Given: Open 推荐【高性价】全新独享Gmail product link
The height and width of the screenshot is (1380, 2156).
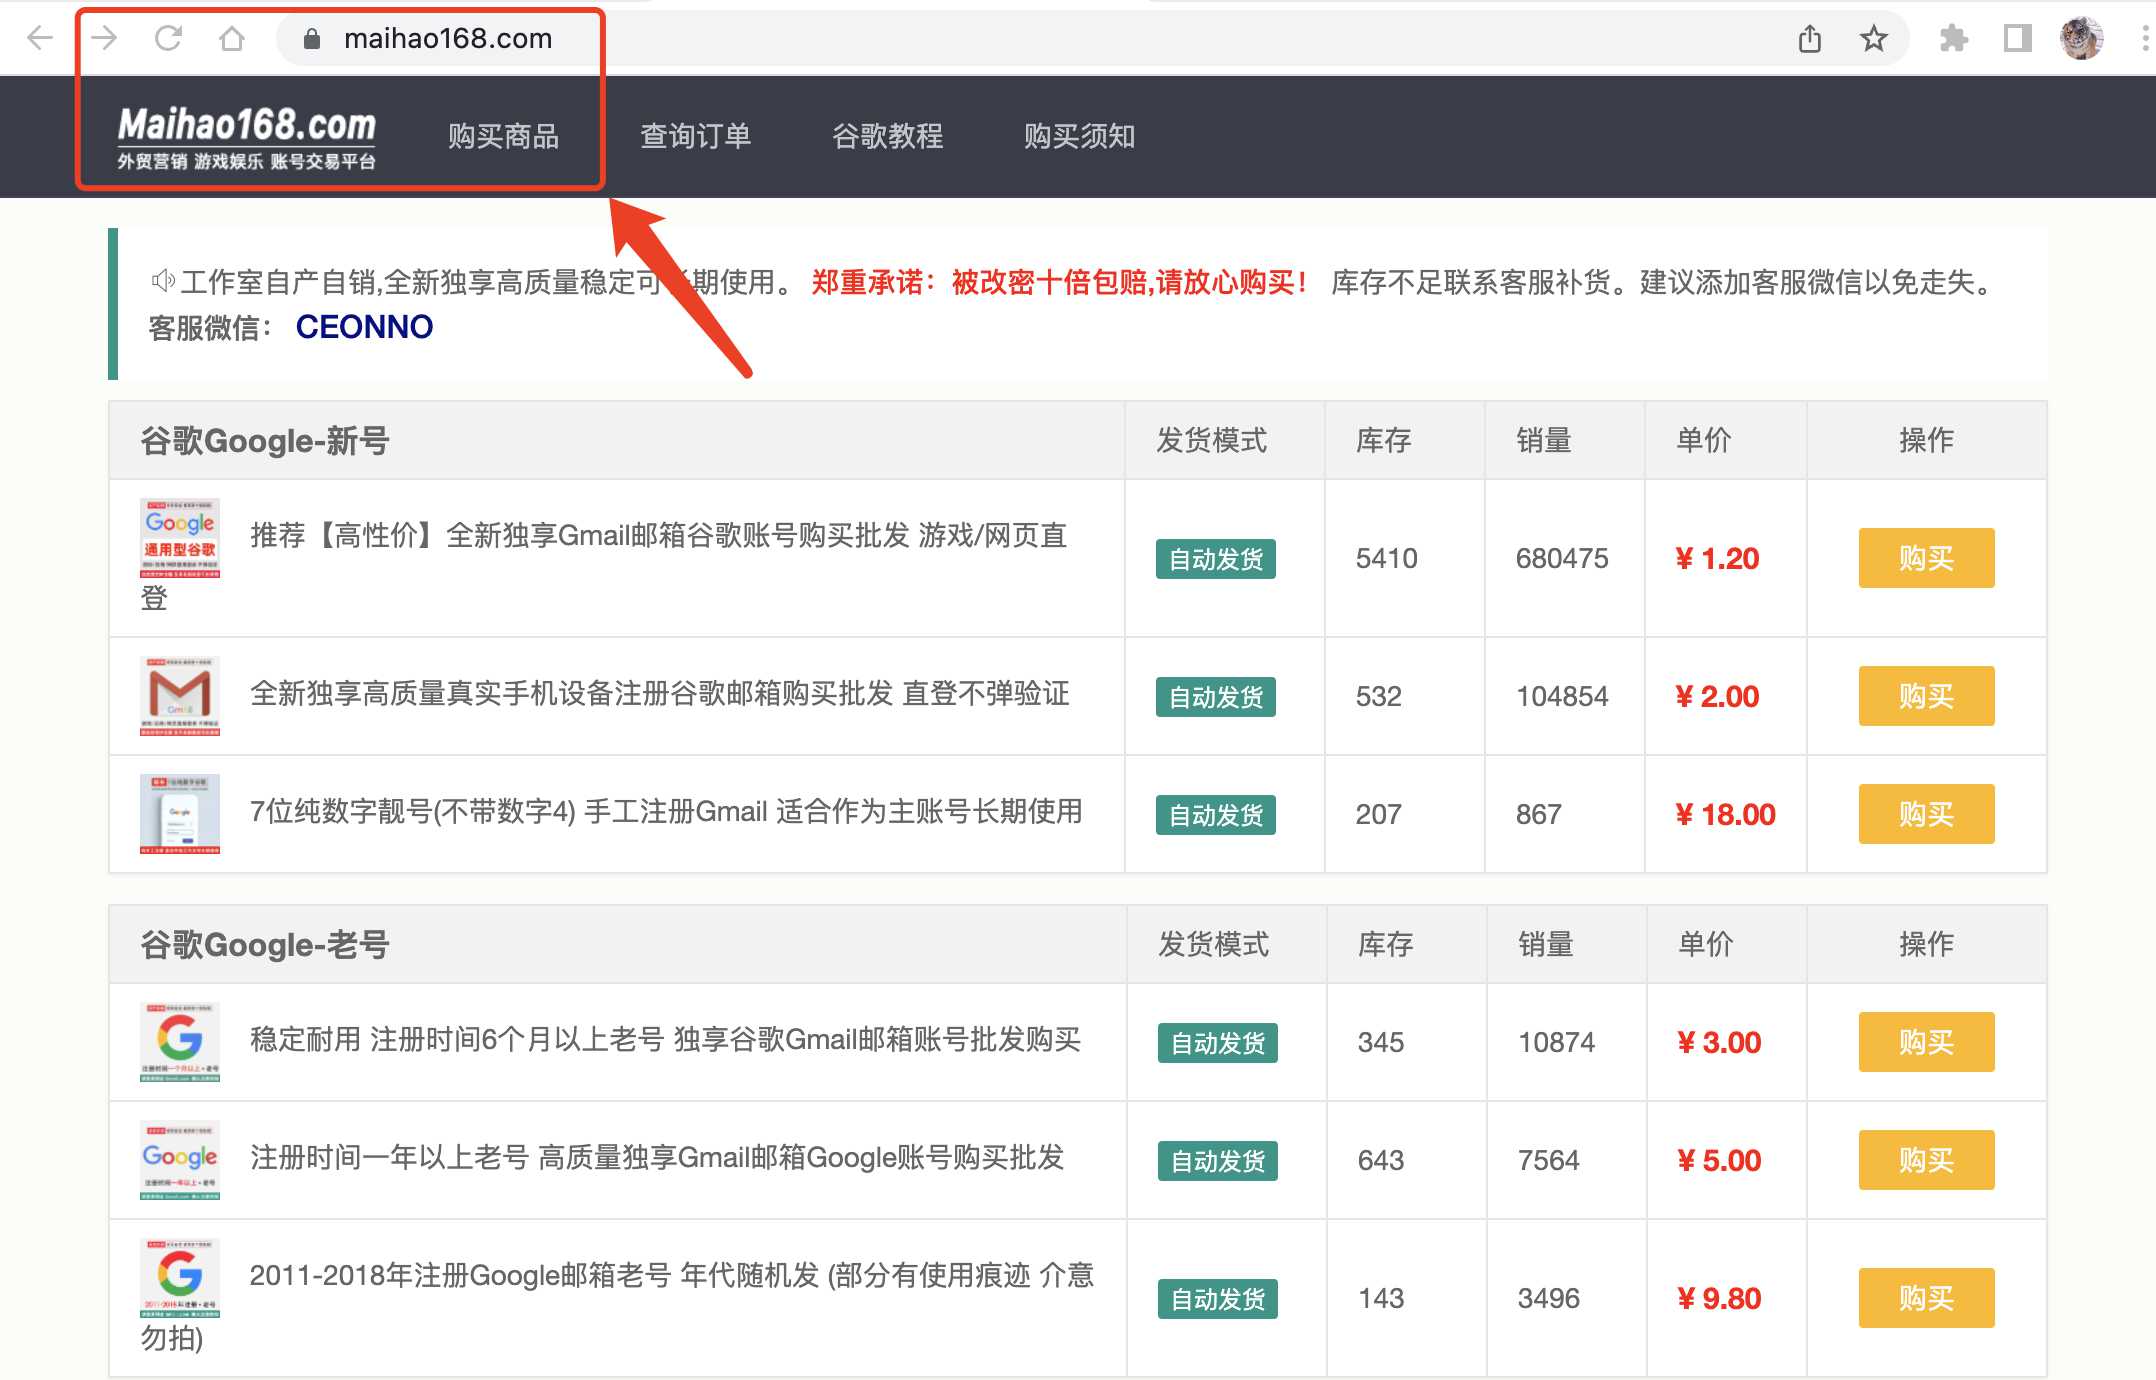Looking at the screenshot, I should 658,536.
